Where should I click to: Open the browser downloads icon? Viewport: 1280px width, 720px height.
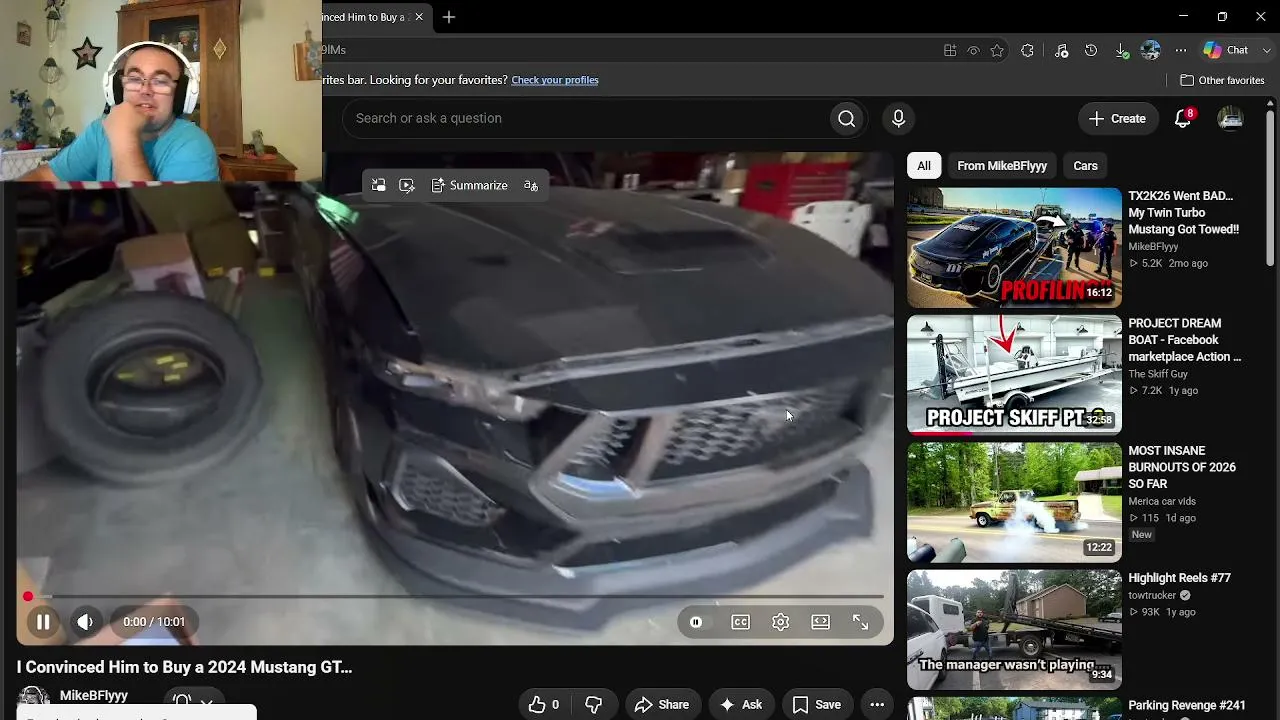pyautogui.click(x=1121, y=50)
